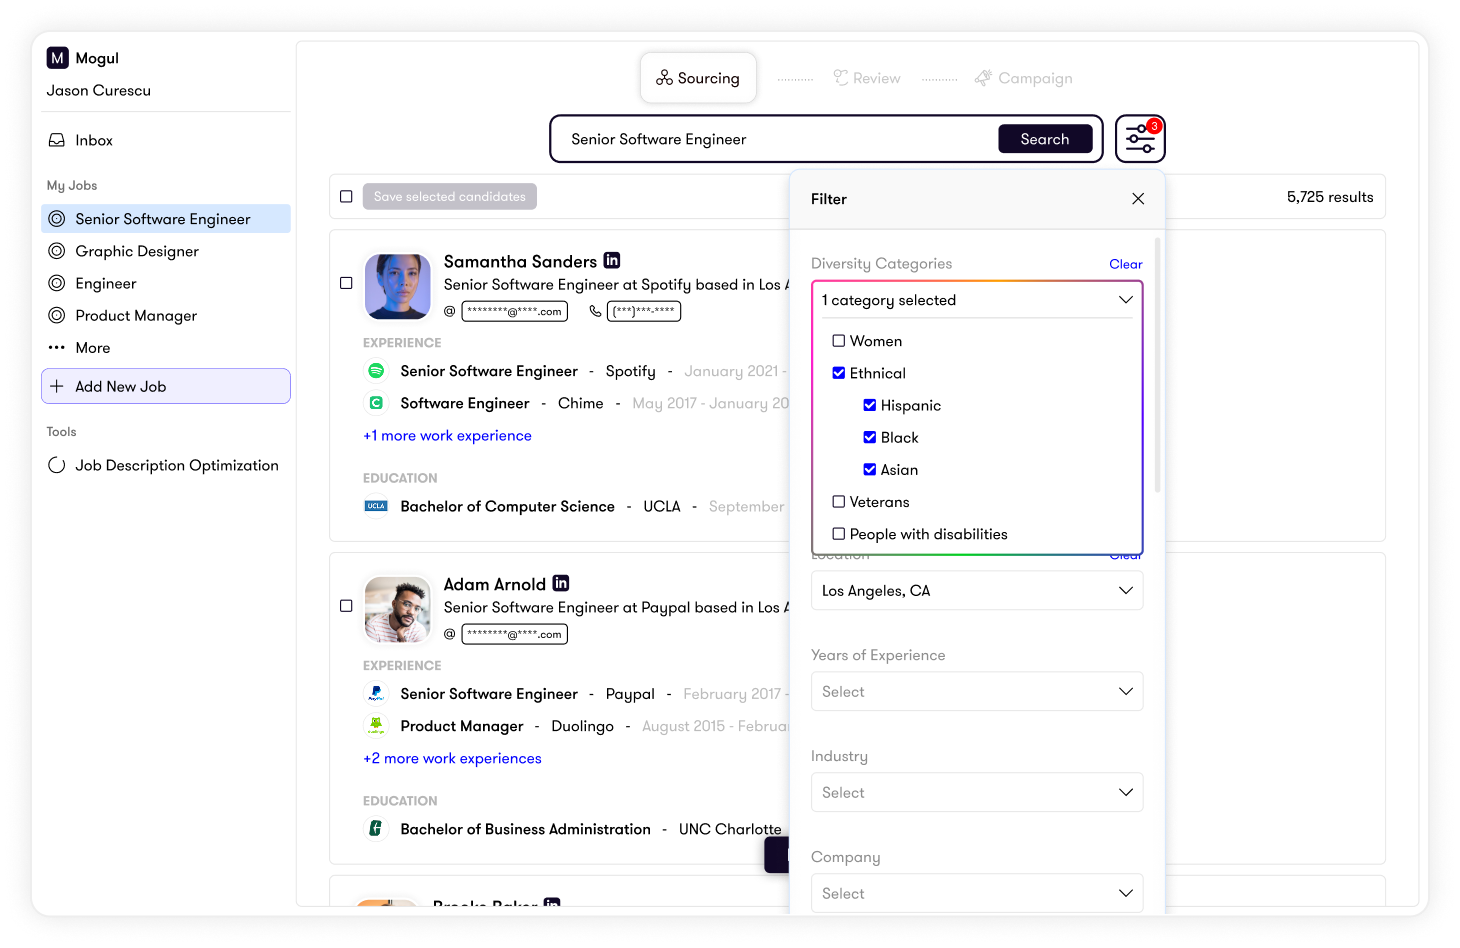Screen dimensions: 1460x948
Task: Select Adam Arnold's candidate checkbox
Action: coord(346,606)
